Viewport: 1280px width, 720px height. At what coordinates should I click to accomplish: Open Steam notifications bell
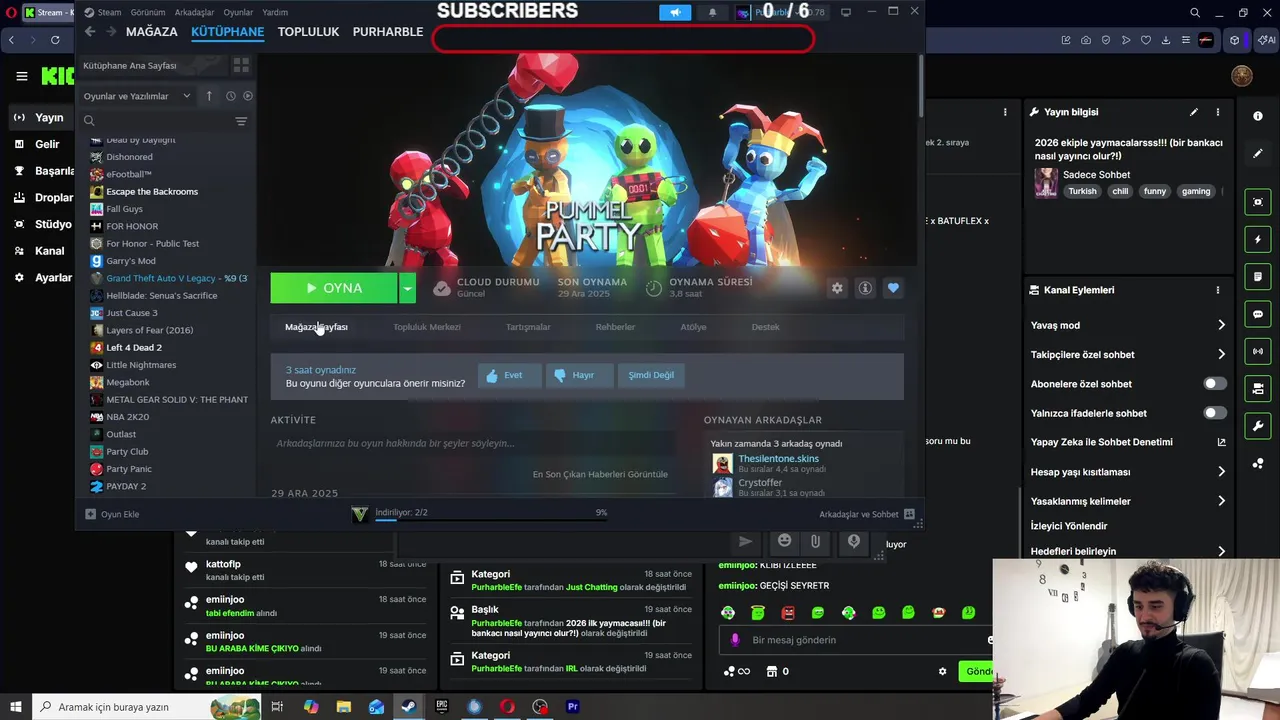712,12
